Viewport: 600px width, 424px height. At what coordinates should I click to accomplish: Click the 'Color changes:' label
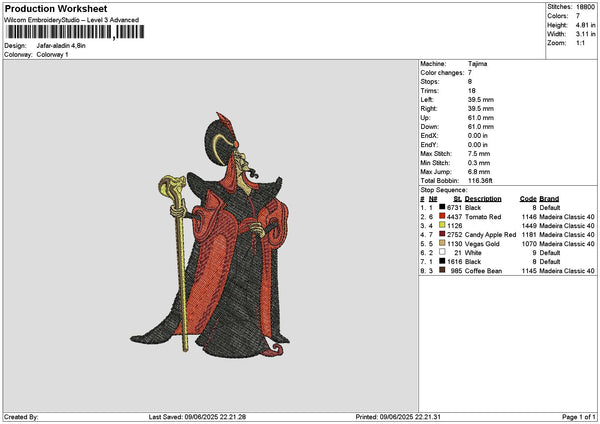coord(442,73)
